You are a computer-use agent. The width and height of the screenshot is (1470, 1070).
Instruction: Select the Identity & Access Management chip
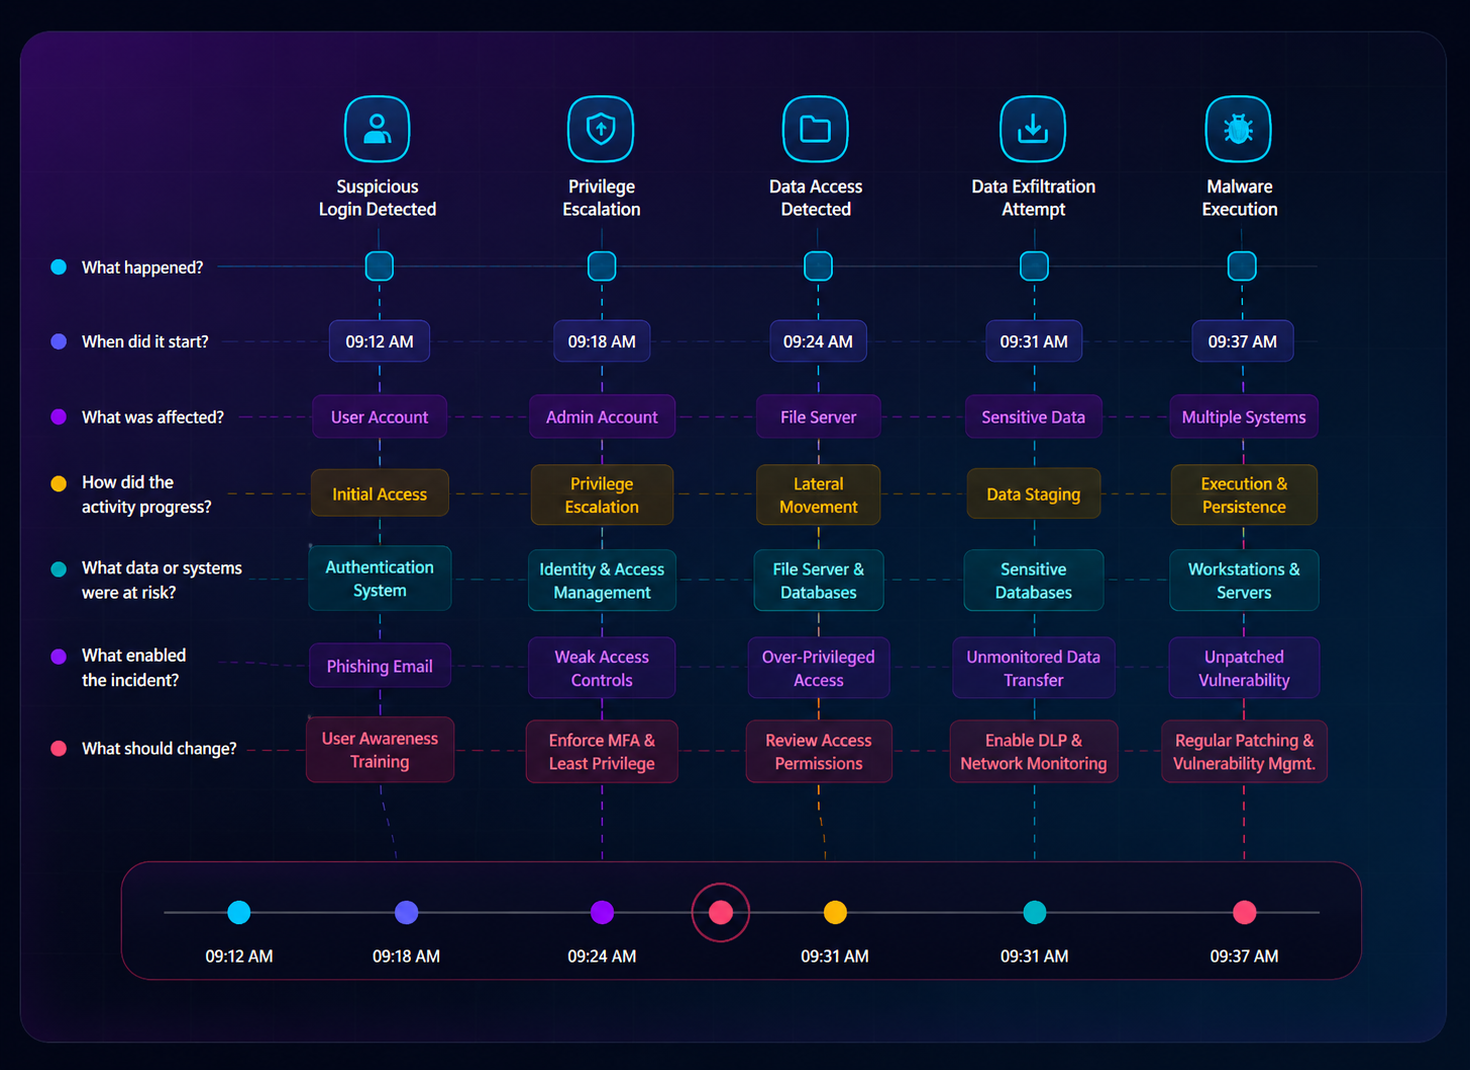pos(602,580)
